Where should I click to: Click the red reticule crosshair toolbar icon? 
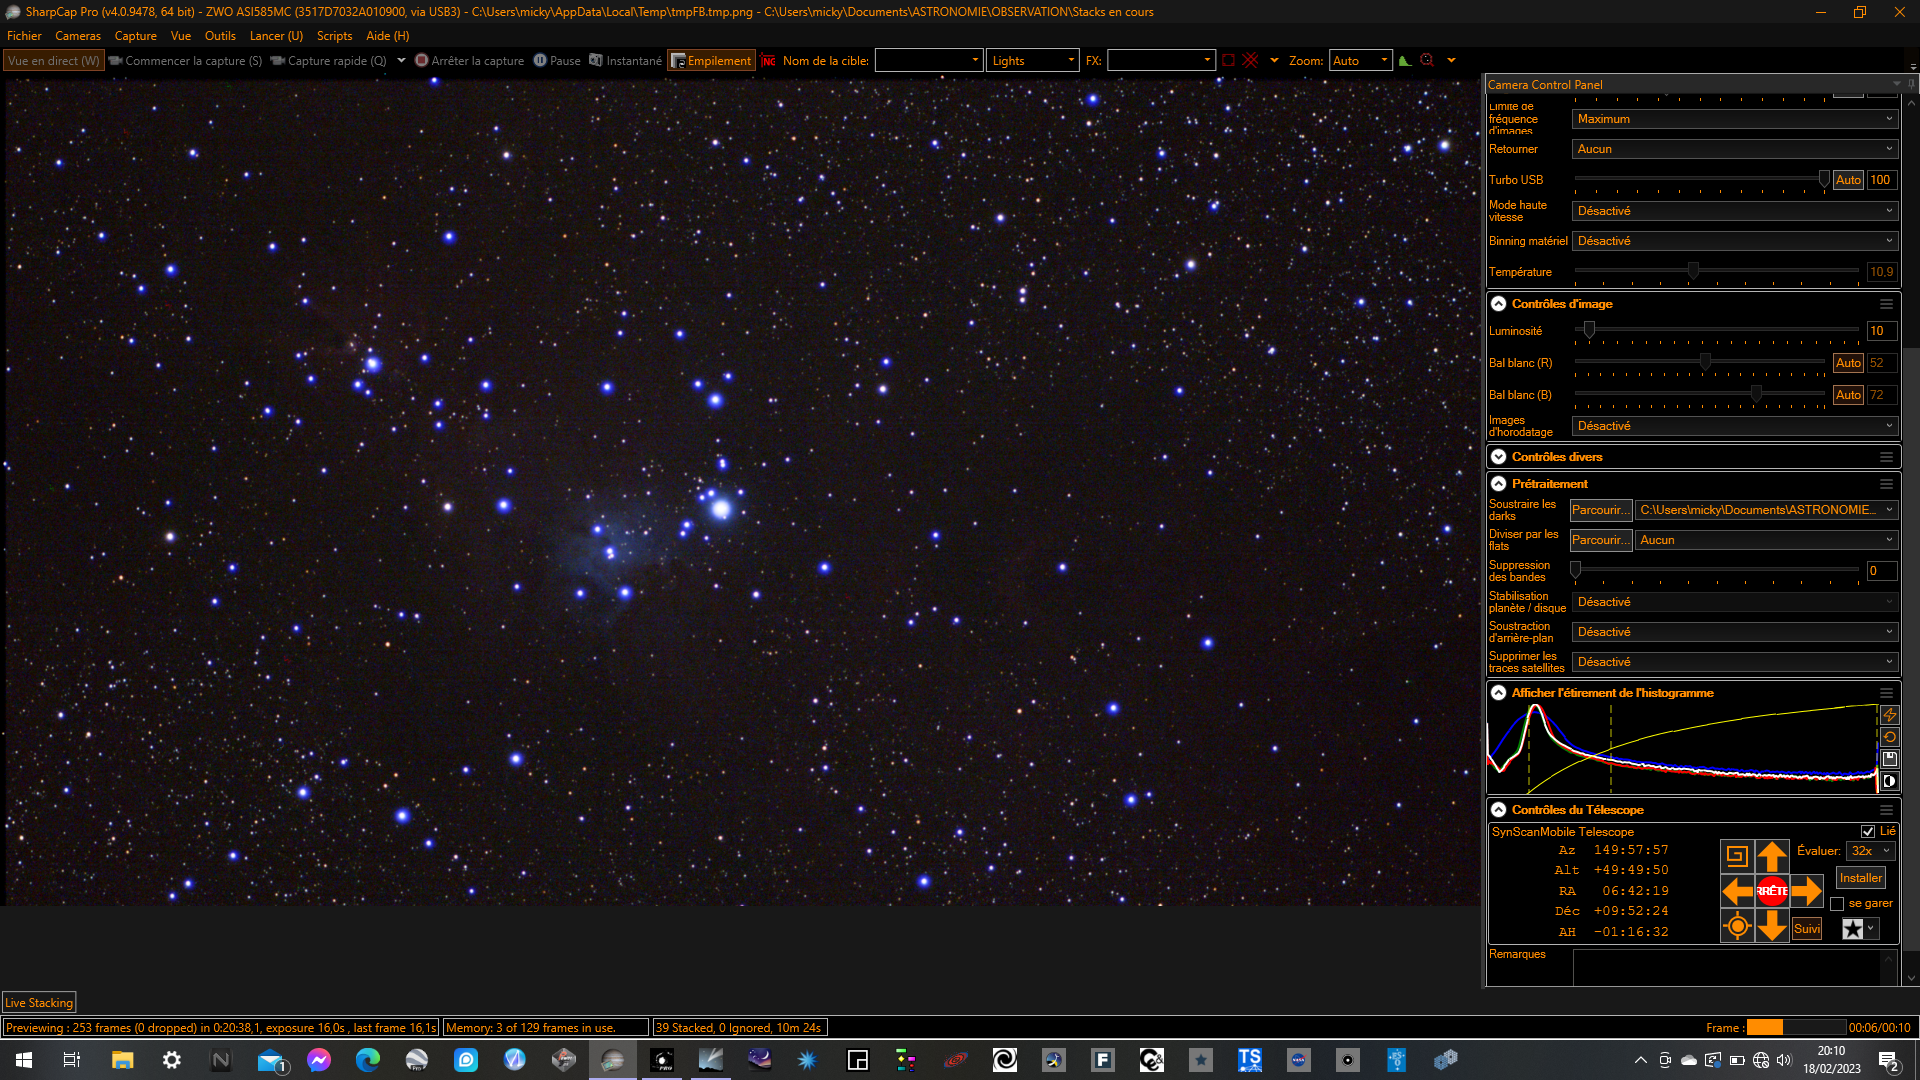[x=1250, y=61]
